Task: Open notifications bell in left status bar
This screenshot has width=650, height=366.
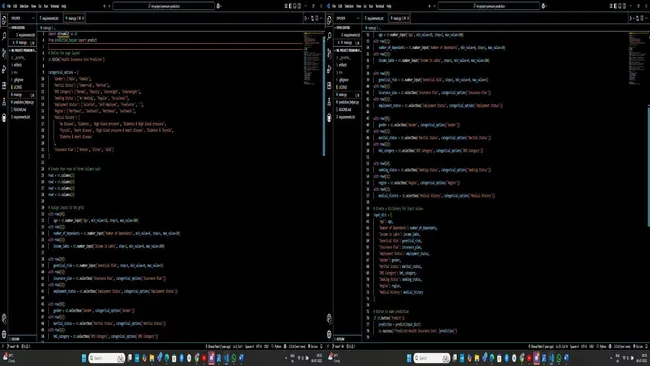Action: 321,346
